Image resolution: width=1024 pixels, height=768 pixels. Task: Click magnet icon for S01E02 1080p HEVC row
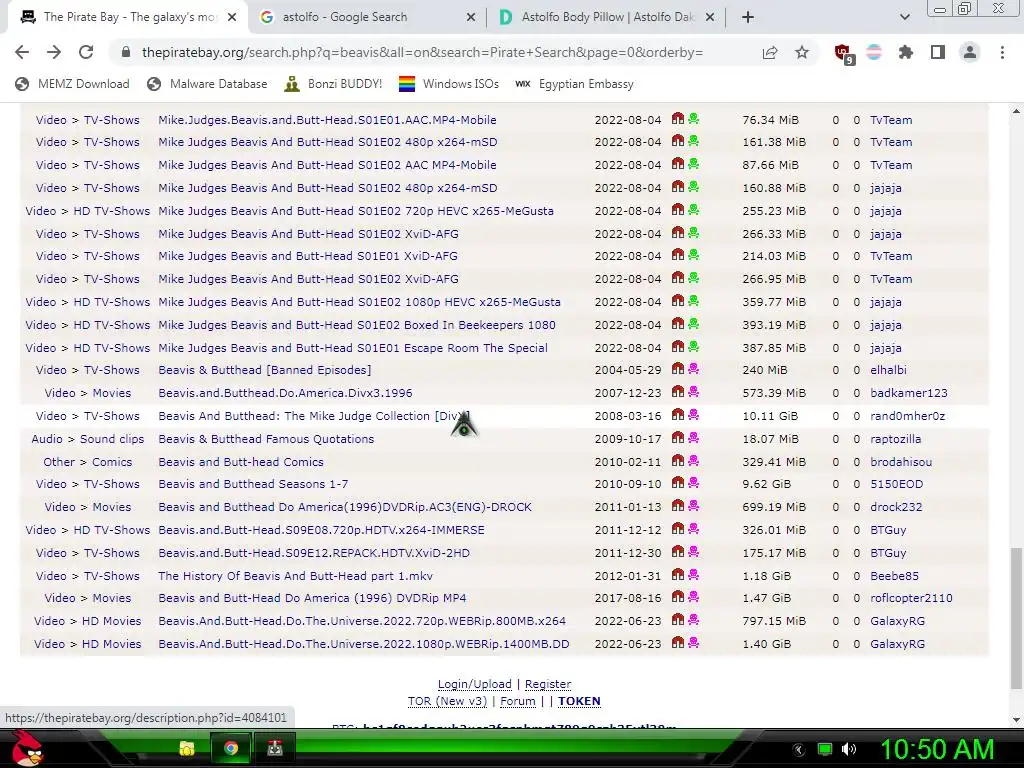coord(678,301)
